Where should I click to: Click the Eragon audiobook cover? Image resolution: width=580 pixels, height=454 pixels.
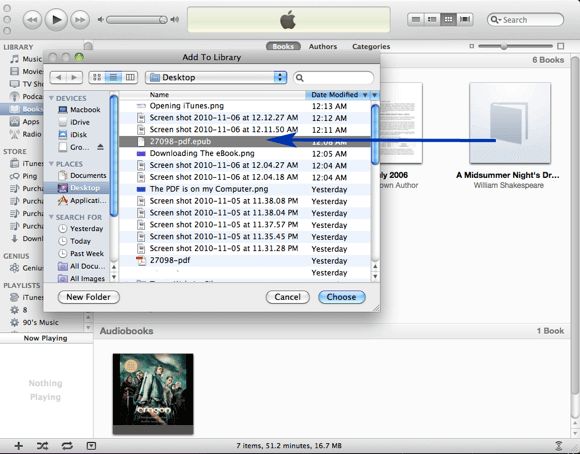click(x=153, y=394)
